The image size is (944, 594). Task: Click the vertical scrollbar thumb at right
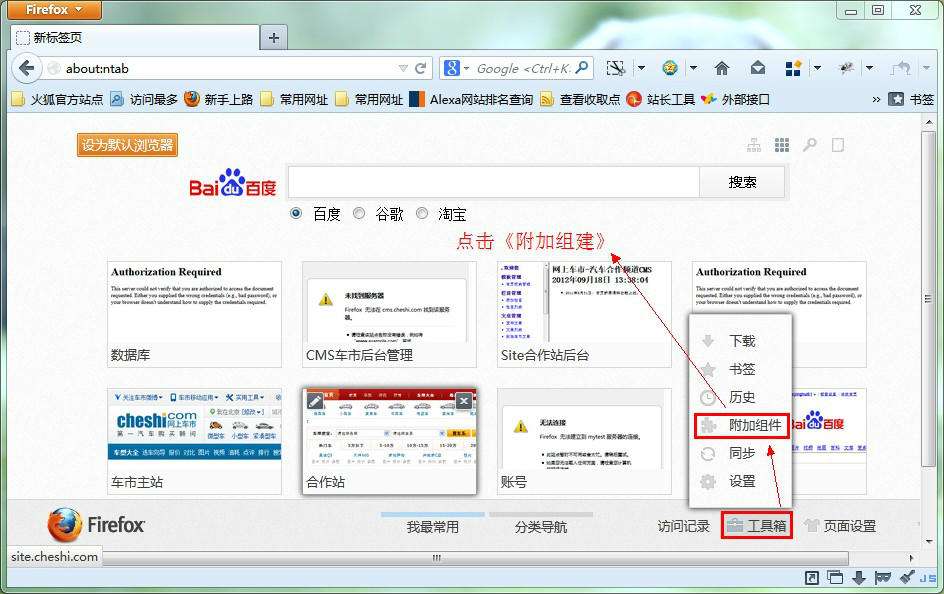tap(928, 298)
